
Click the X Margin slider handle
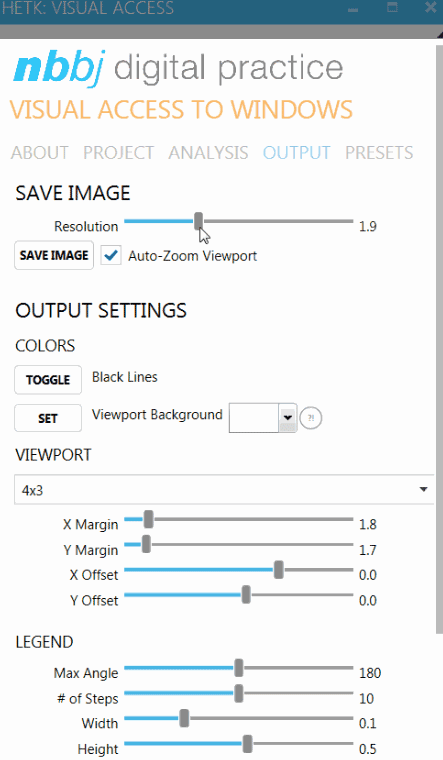point(148,519)
